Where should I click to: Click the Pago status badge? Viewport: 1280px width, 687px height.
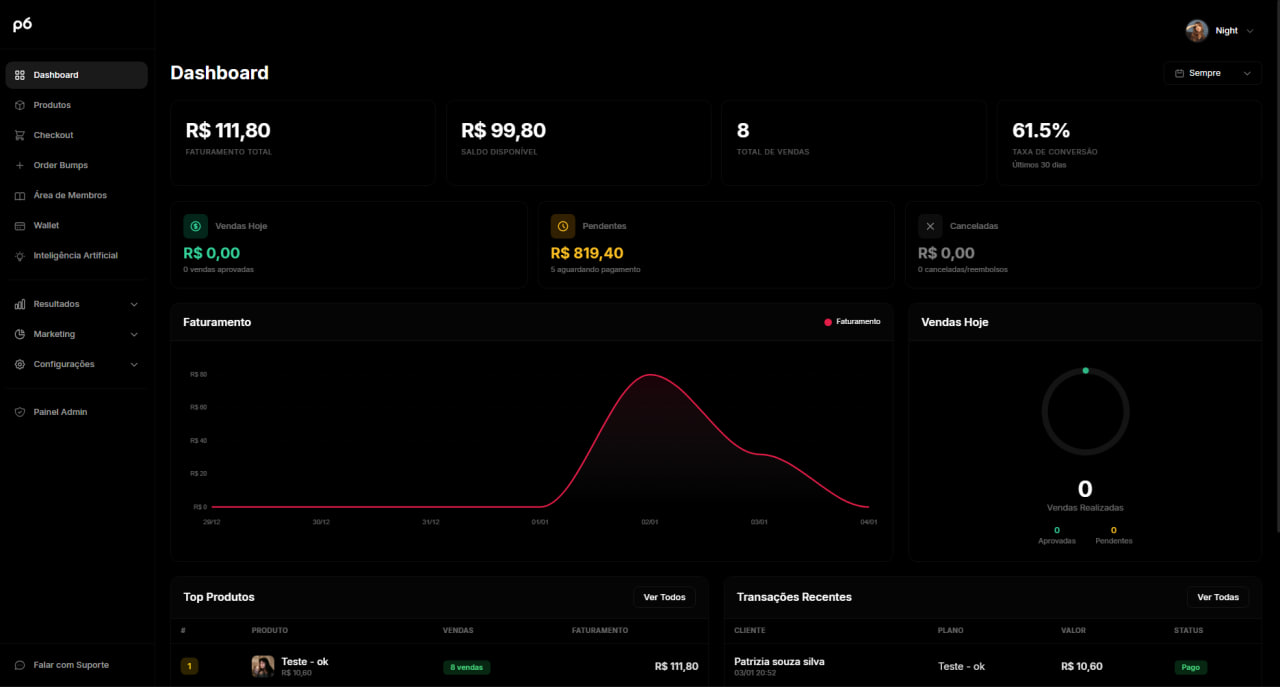(x=1191, y=666)
